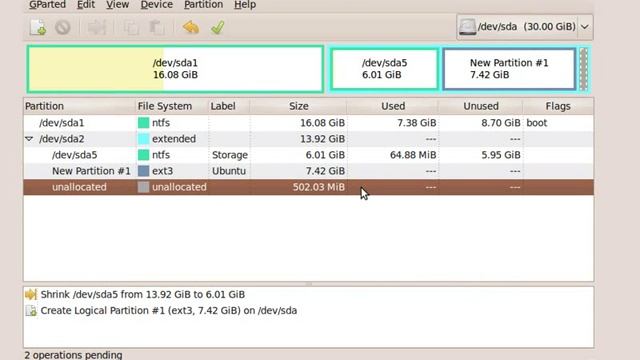Select the New Partition #1 row
640x360 pixels.
click(309, 171)
